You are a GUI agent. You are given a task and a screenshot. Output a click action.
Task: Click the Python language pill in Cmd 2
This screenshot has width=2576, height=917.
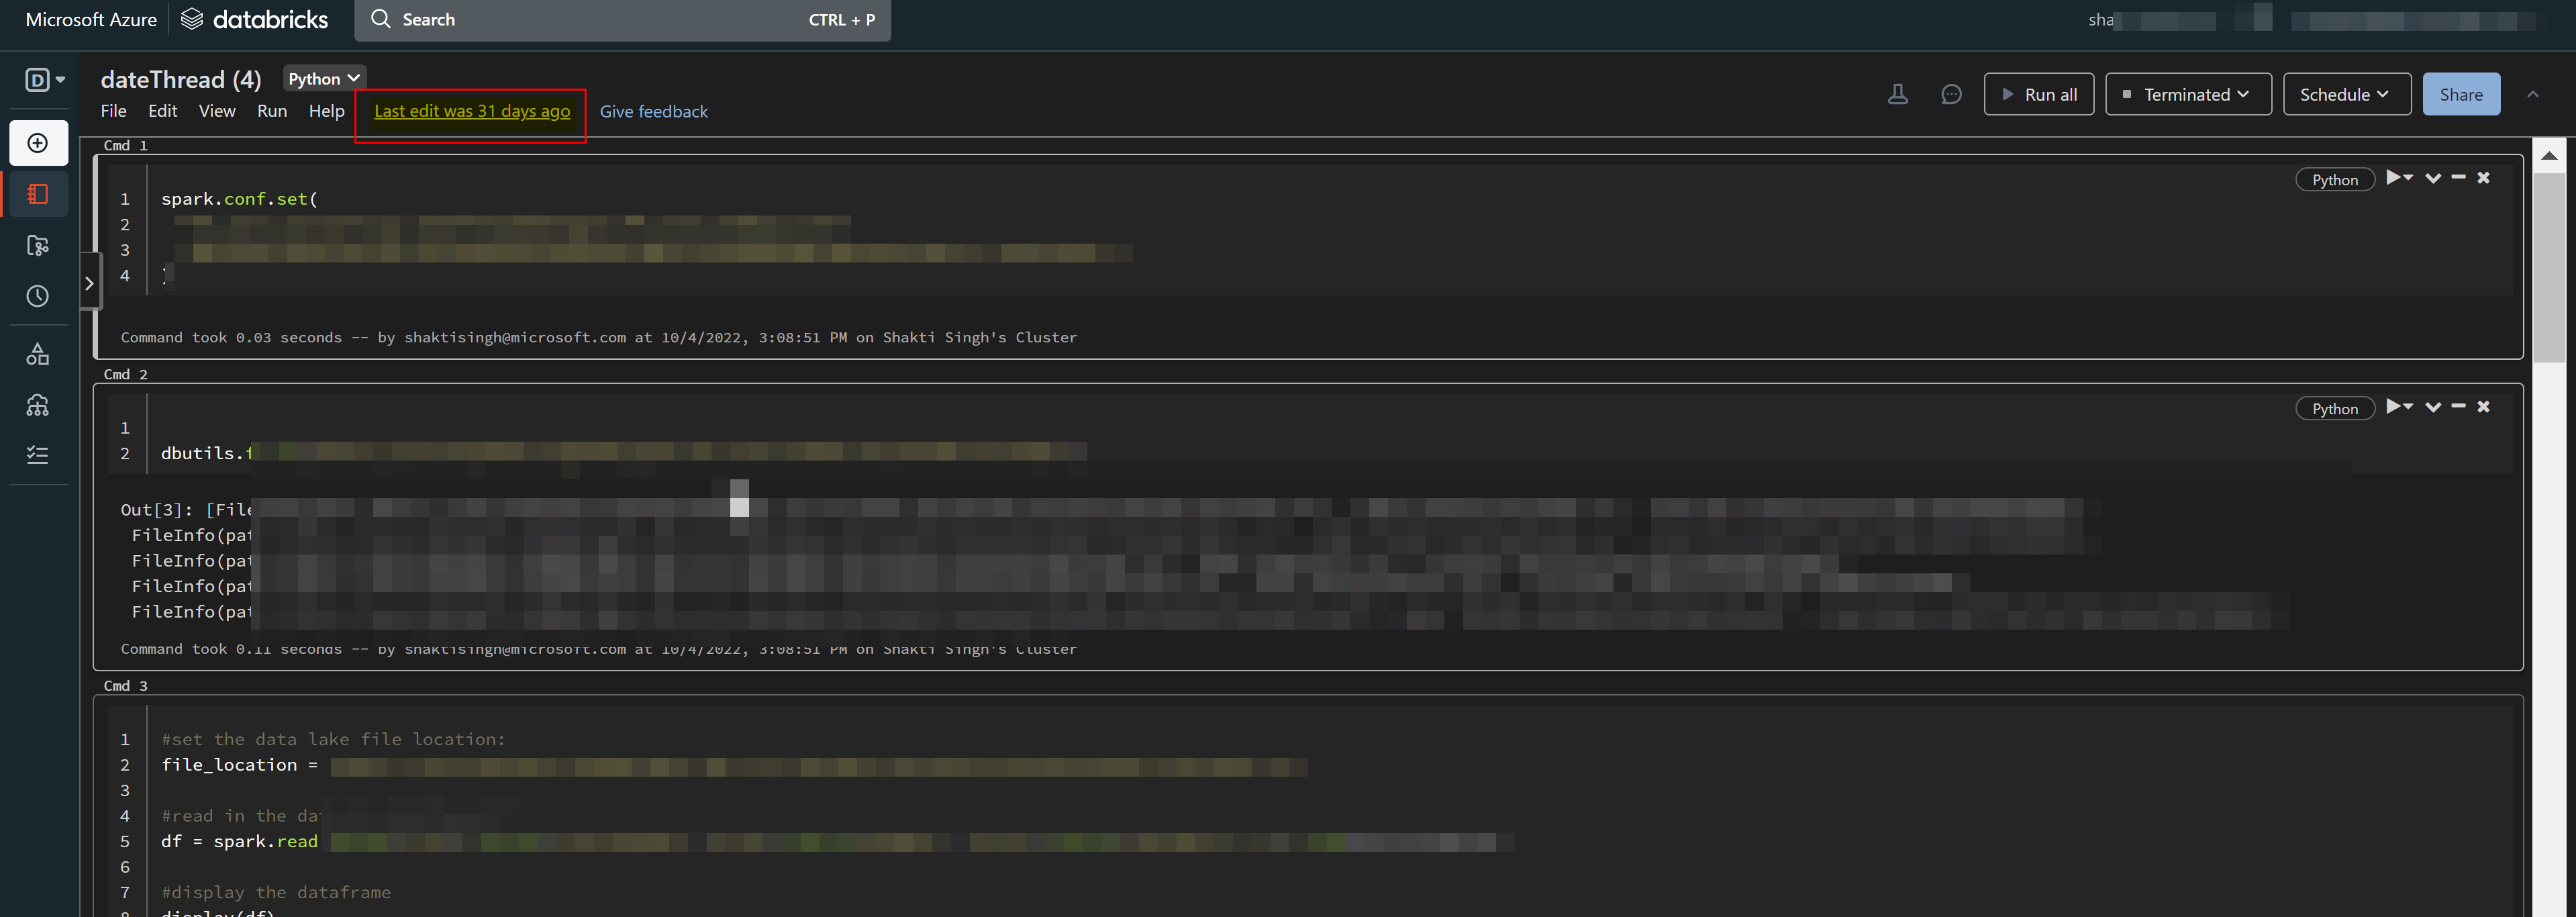click(2335, 409)
